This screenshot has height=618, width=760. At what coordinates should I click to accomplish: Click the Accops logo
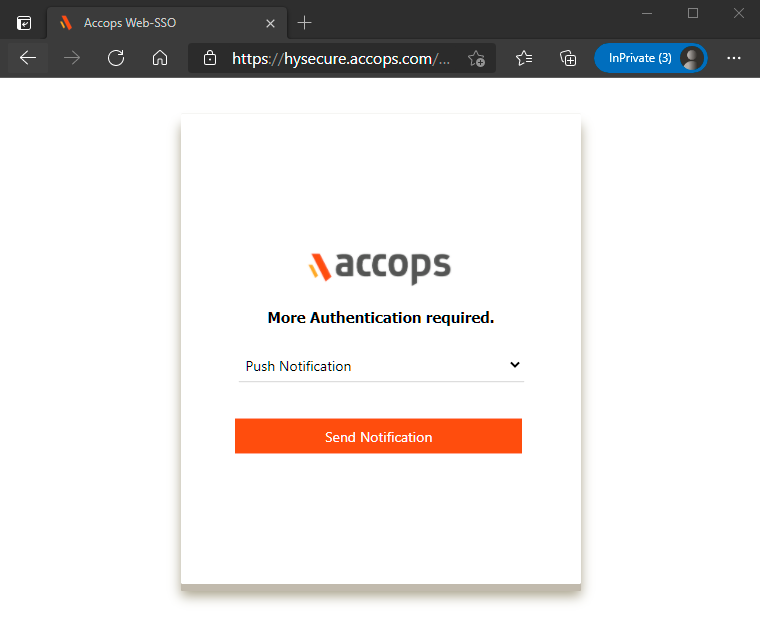click(x=380, y=266)
